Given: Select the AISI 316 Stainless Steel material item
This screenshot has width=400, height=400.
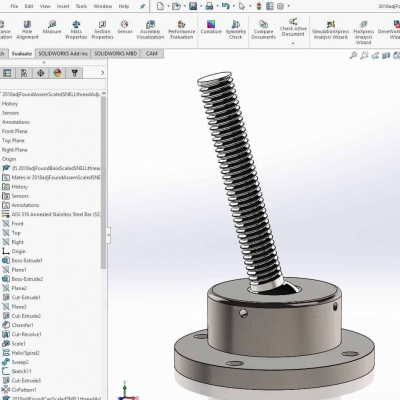Looking at the screenshot, I should 51,214.
